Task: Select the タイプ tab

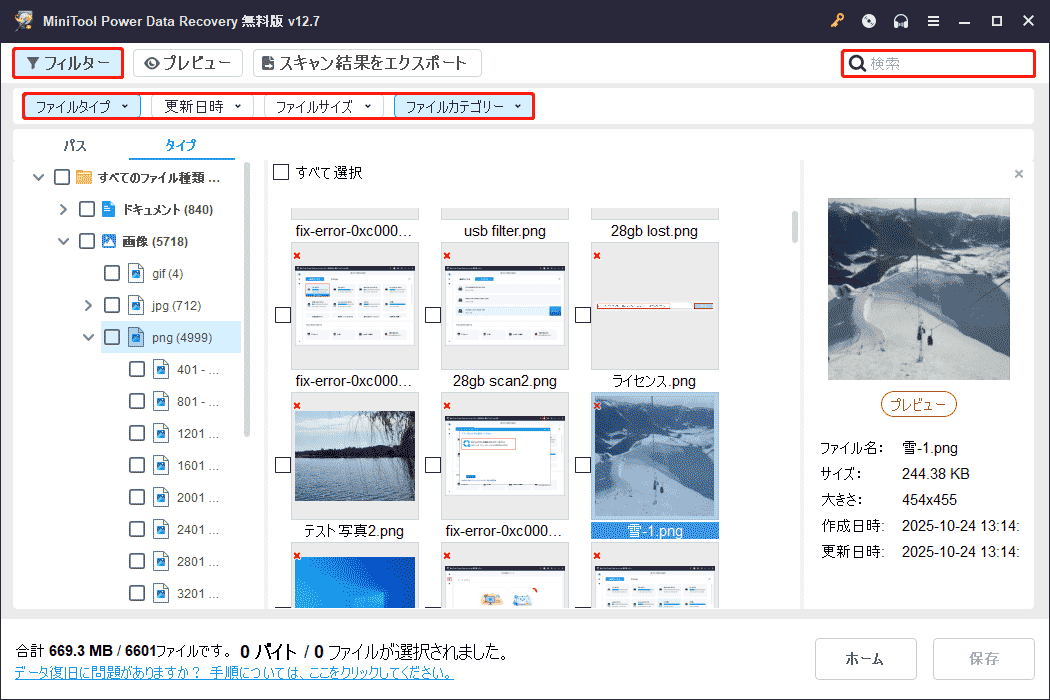Action: (x=181, y=145)
